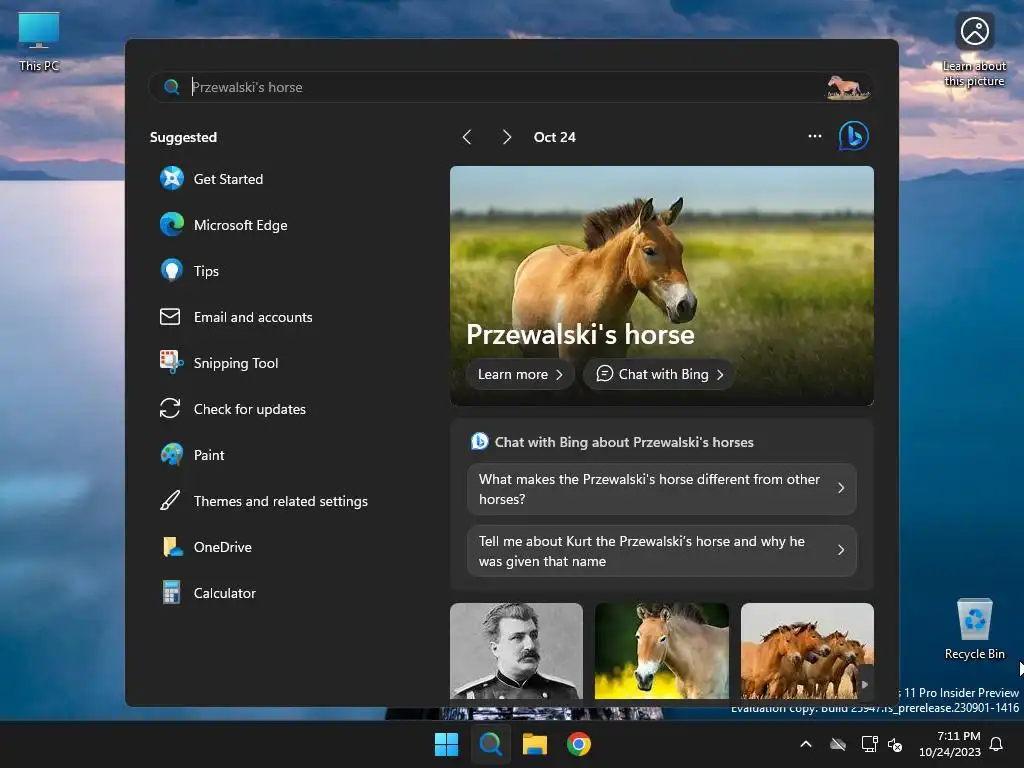1024x768 pixels.
Task: Click Learn about this picture icon
Action: point(974,49)
